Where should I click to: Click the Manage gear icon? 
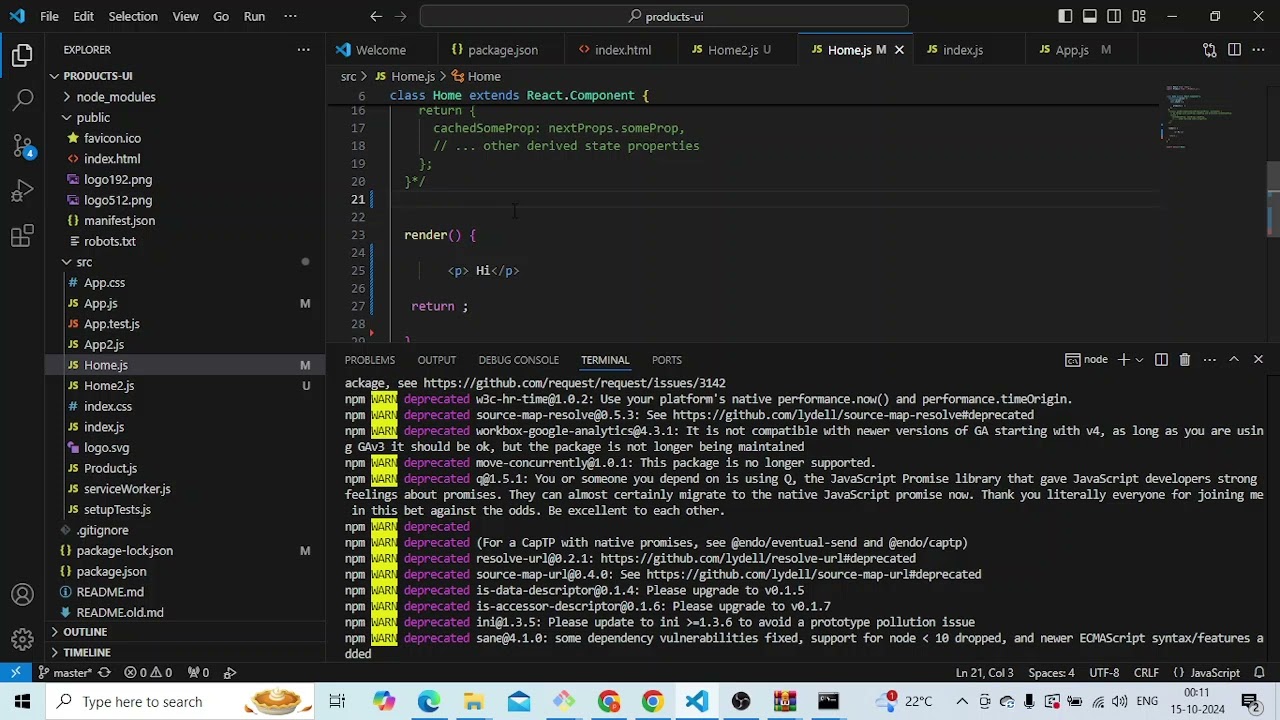point(22,640)
